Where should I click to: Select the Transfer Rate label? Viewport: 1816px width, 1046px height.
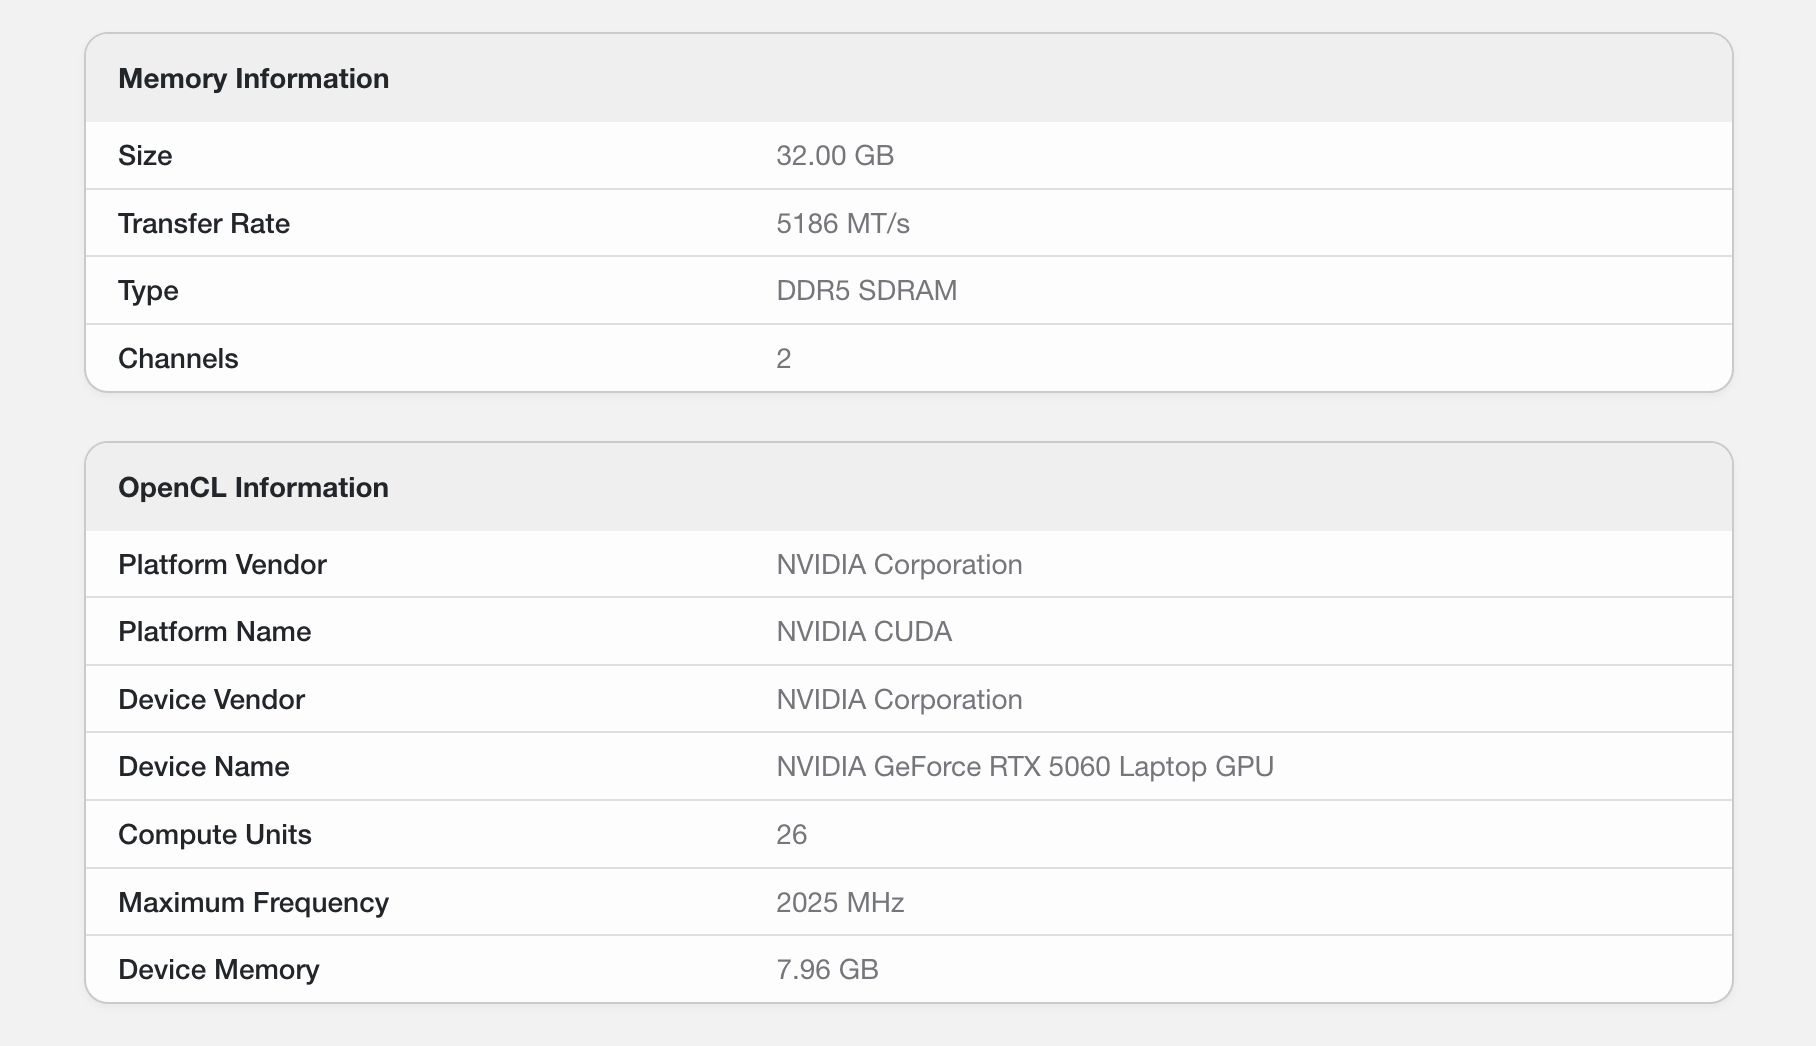click(204, 224)
